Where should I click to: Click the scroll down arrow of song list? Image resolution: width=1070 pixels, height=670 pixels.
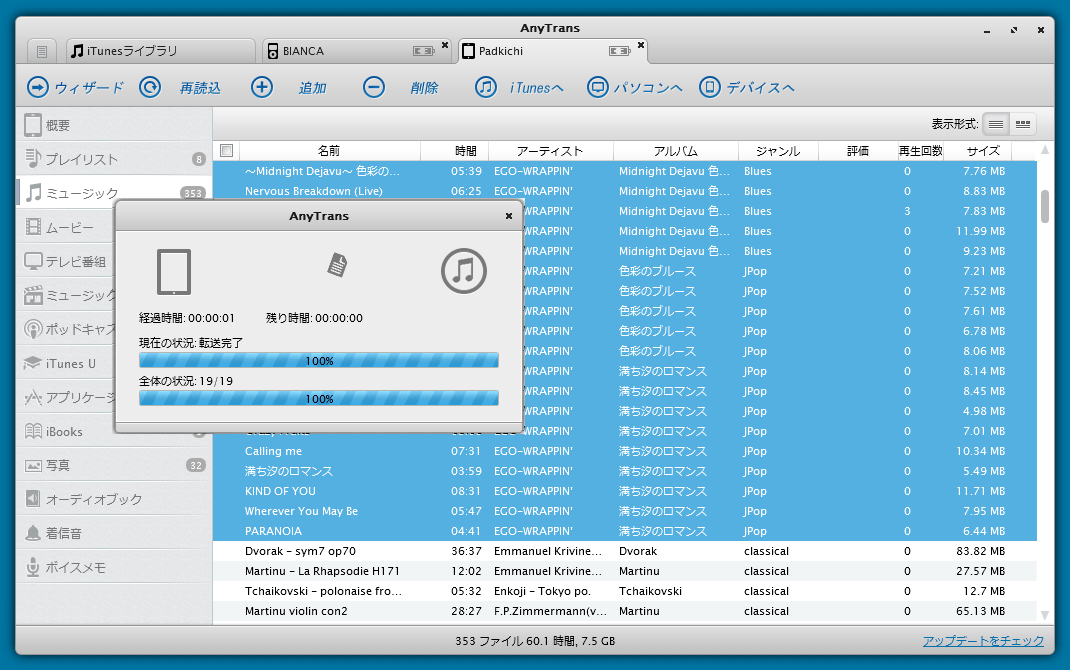pyautogui.click(x=1045, y=615)
